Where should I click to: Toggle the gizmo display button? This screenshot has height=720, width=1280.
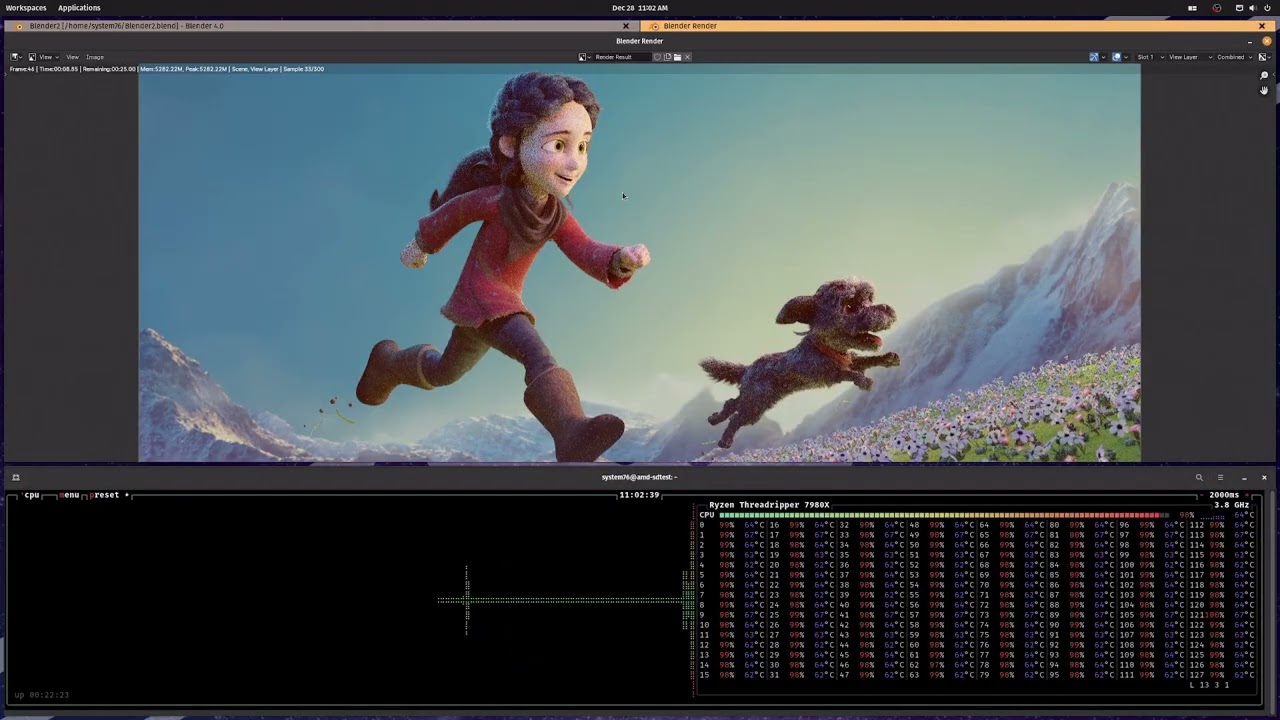pos(1096,57)
